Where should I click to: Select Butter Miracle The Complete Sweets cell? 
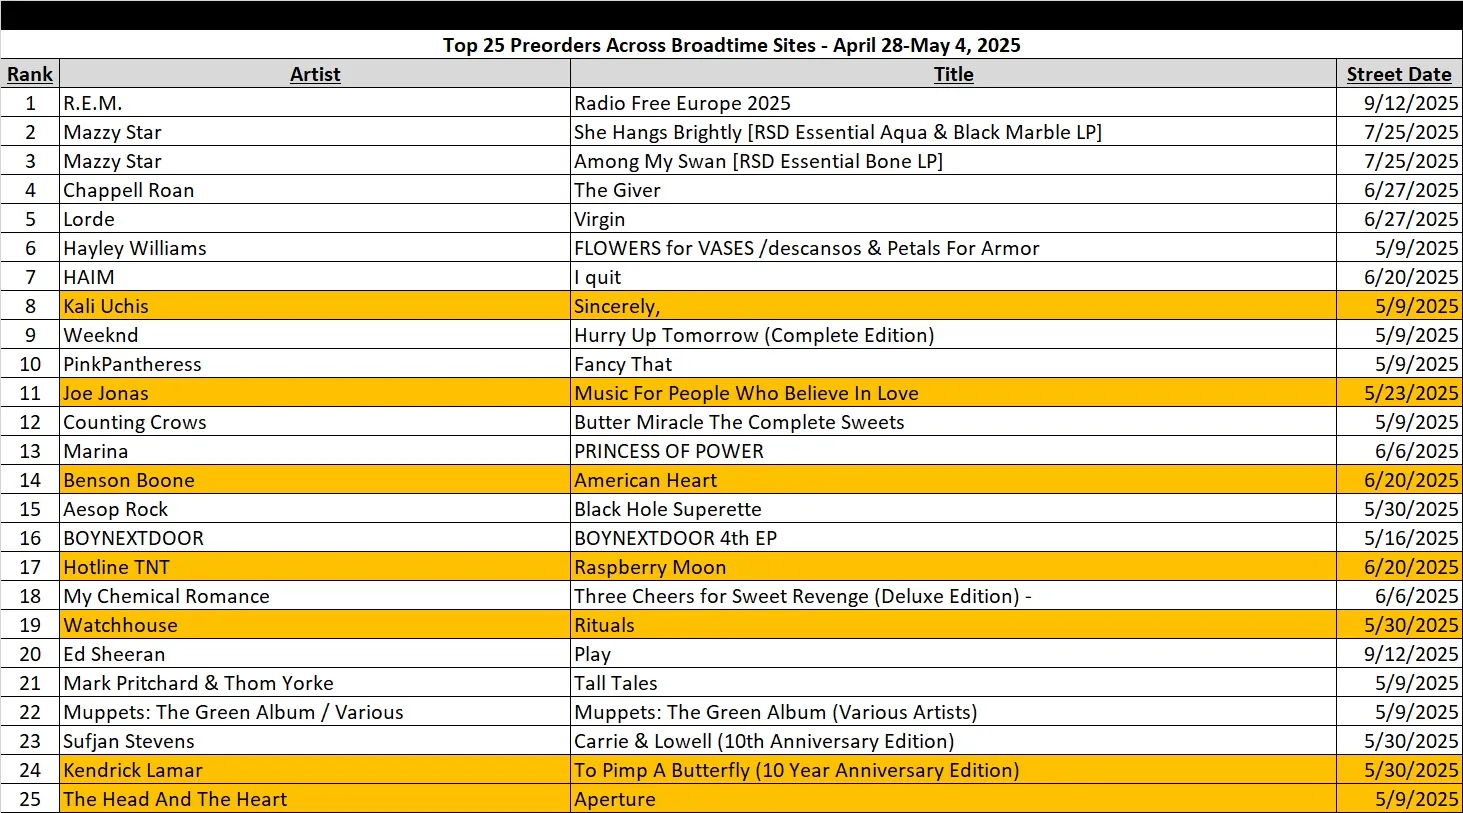(x=953, y=422)
